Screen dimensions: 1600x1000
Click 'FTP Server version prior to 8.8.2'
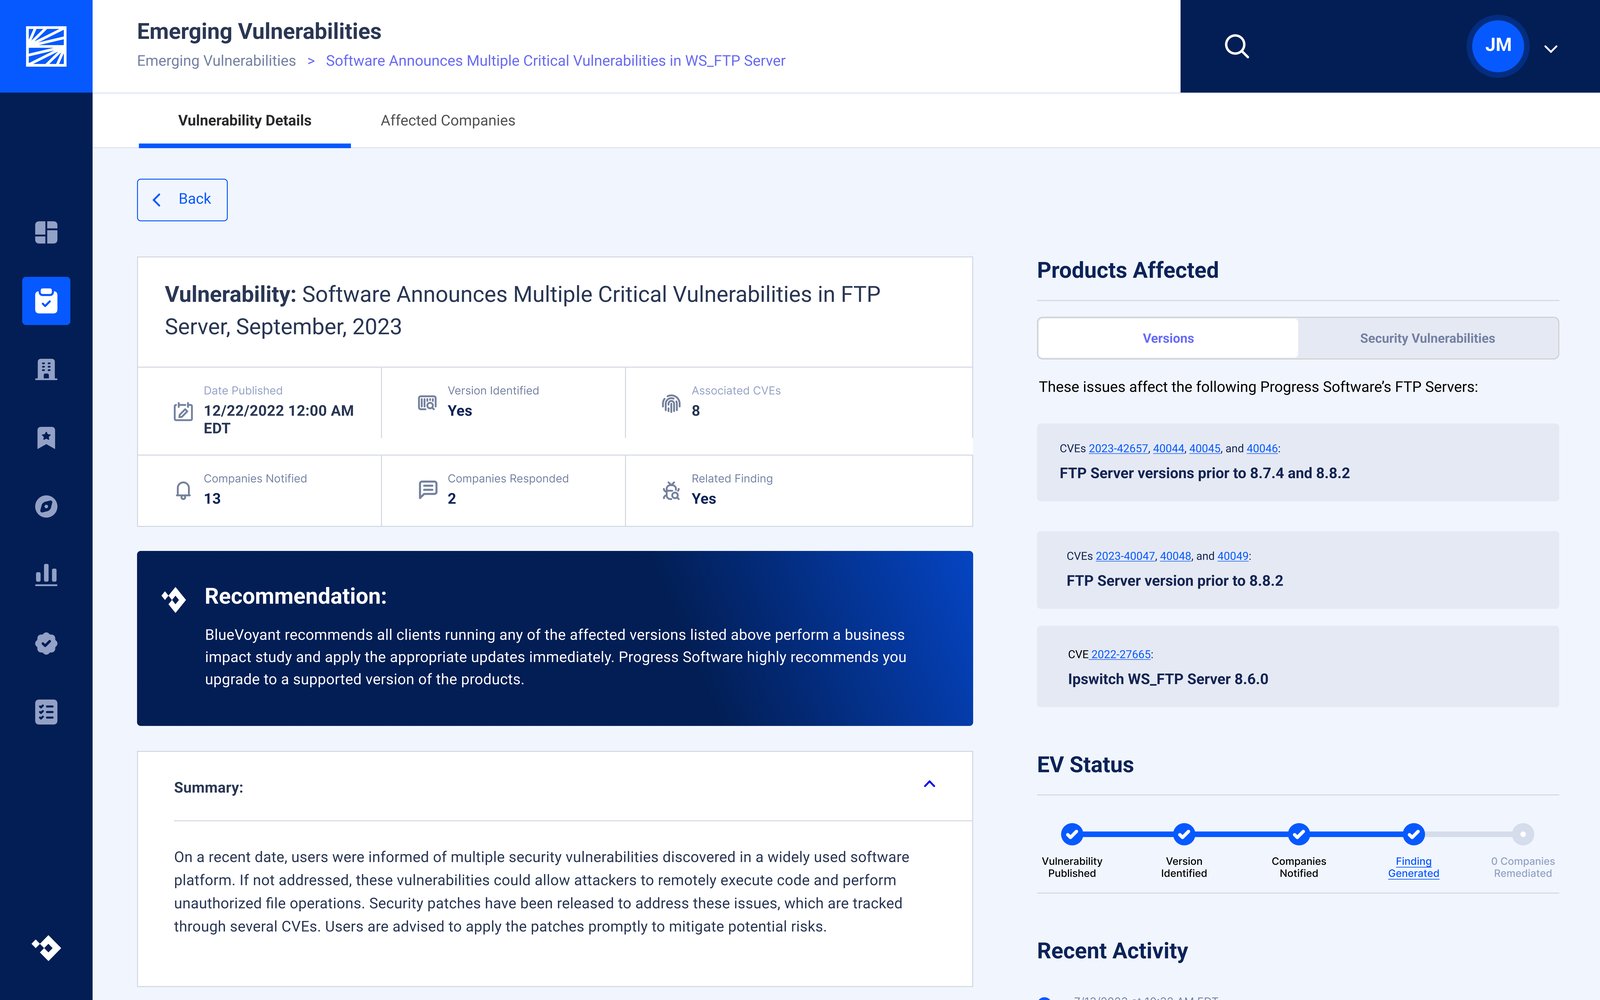pos(1175,581)
